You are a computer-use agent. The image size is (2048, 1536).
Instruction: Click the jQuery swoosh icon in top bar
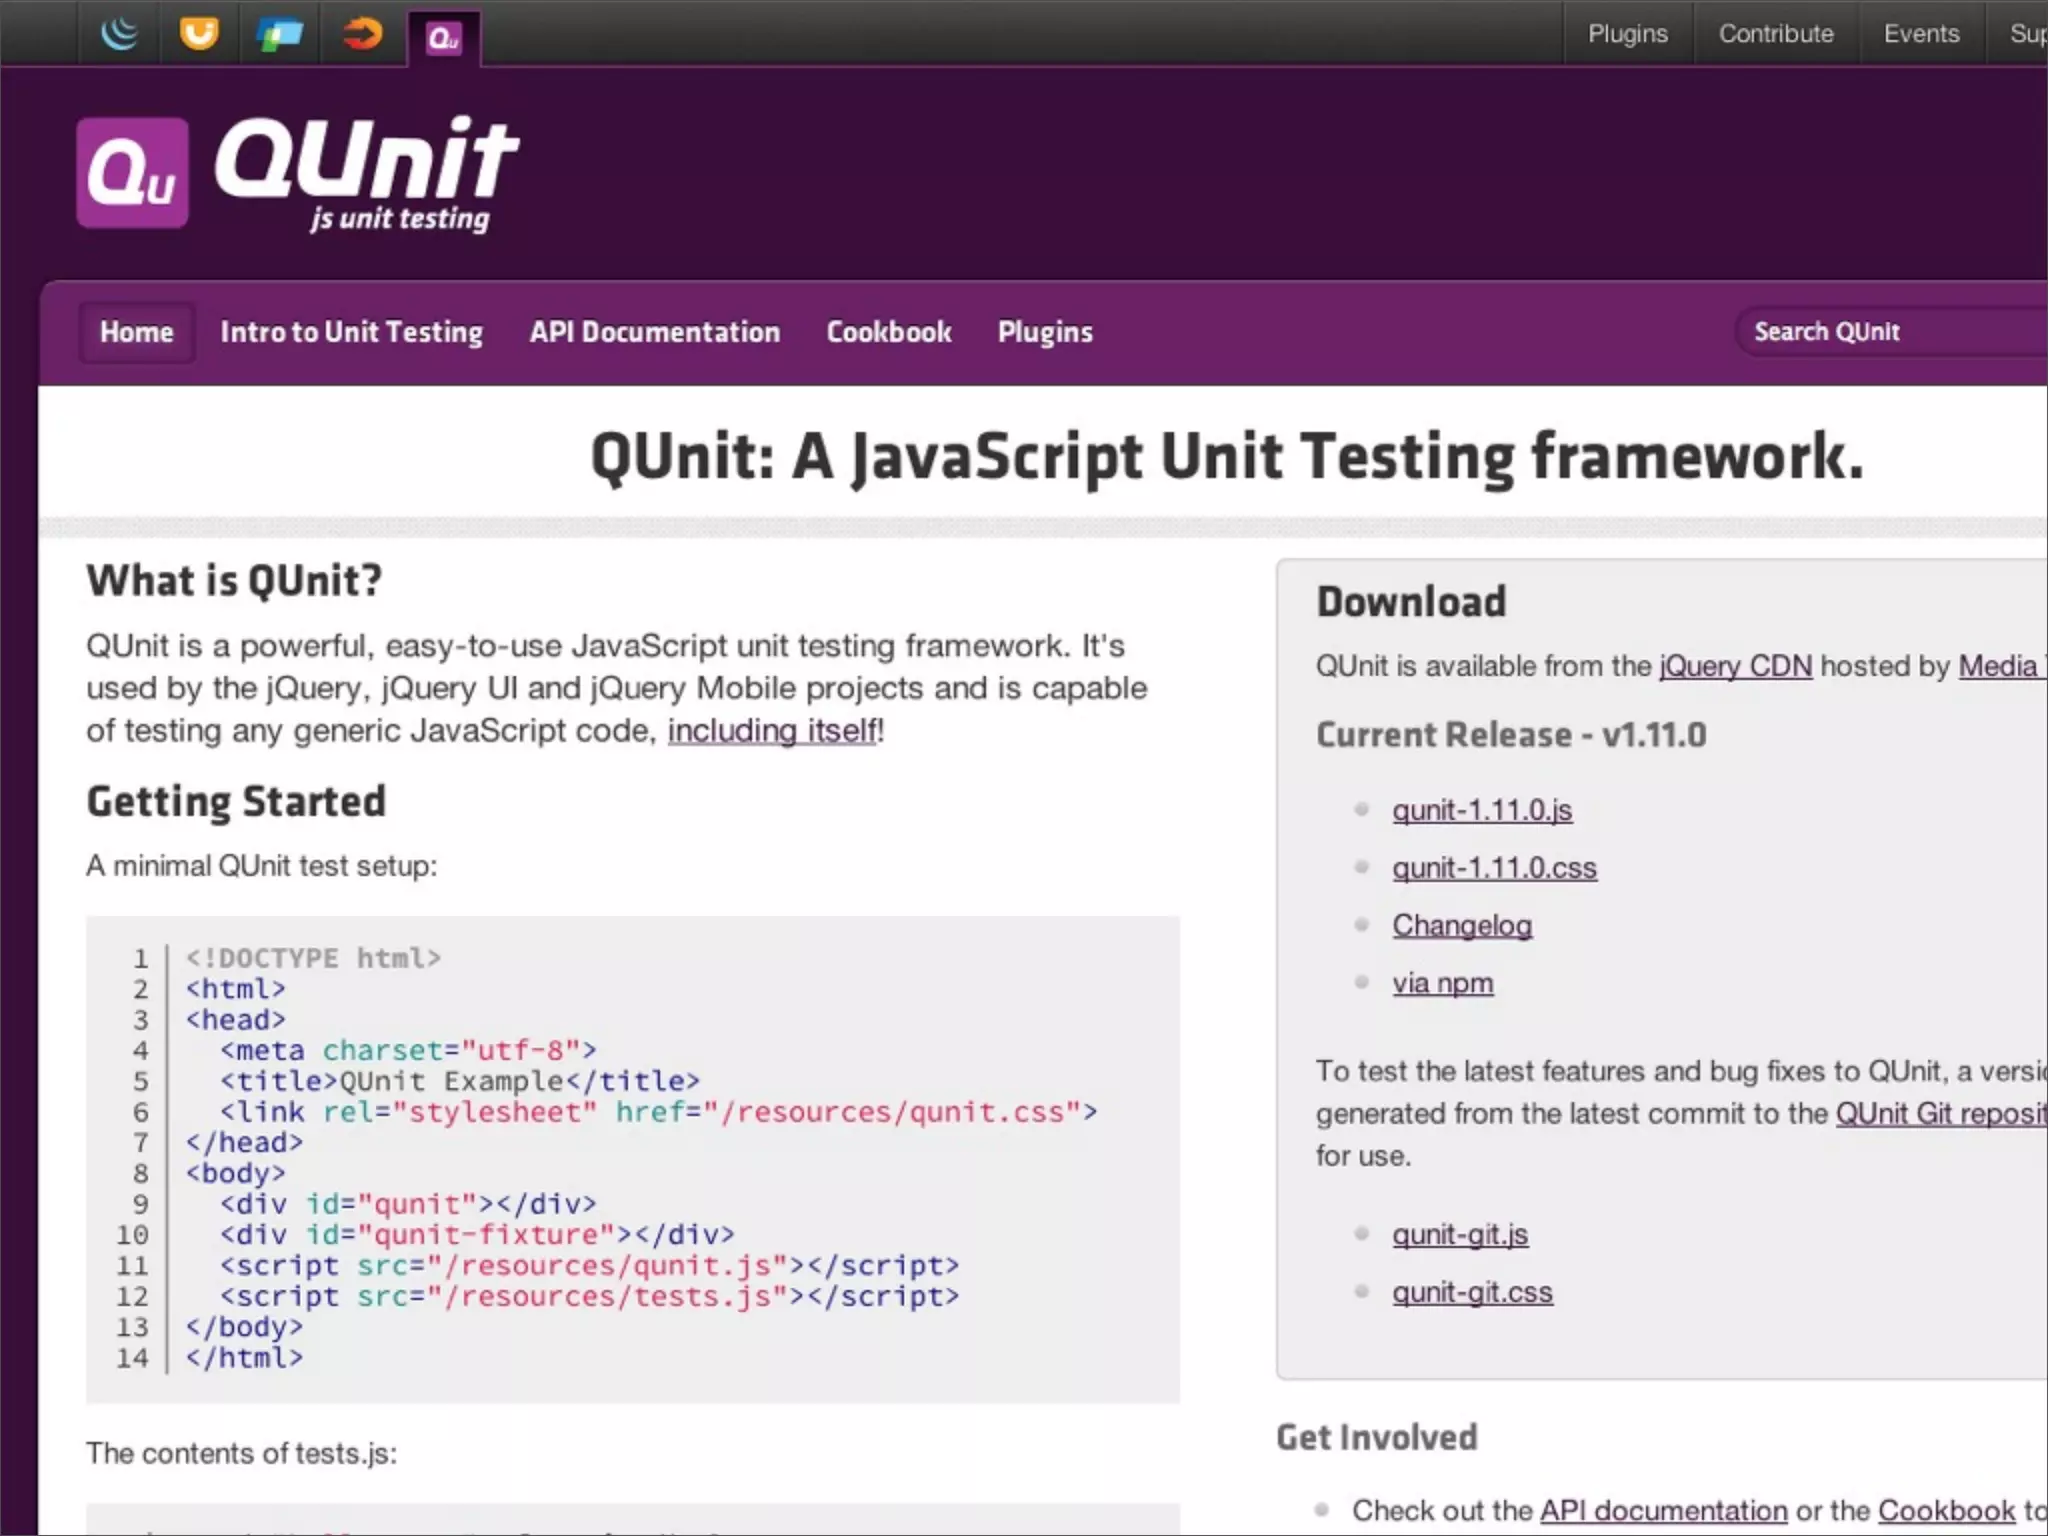tap(119, 34)
